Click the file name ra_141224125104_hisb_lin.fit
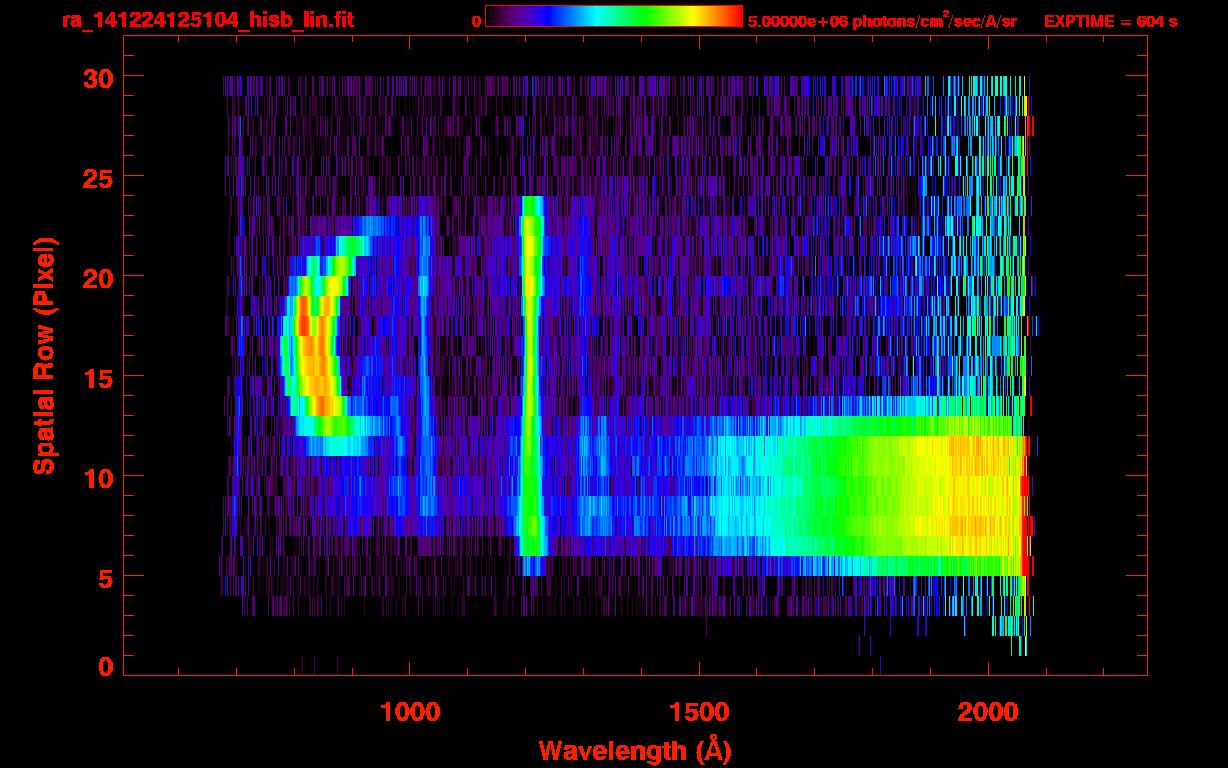Viewport: 1228px width, 768px height. [207, 20]
